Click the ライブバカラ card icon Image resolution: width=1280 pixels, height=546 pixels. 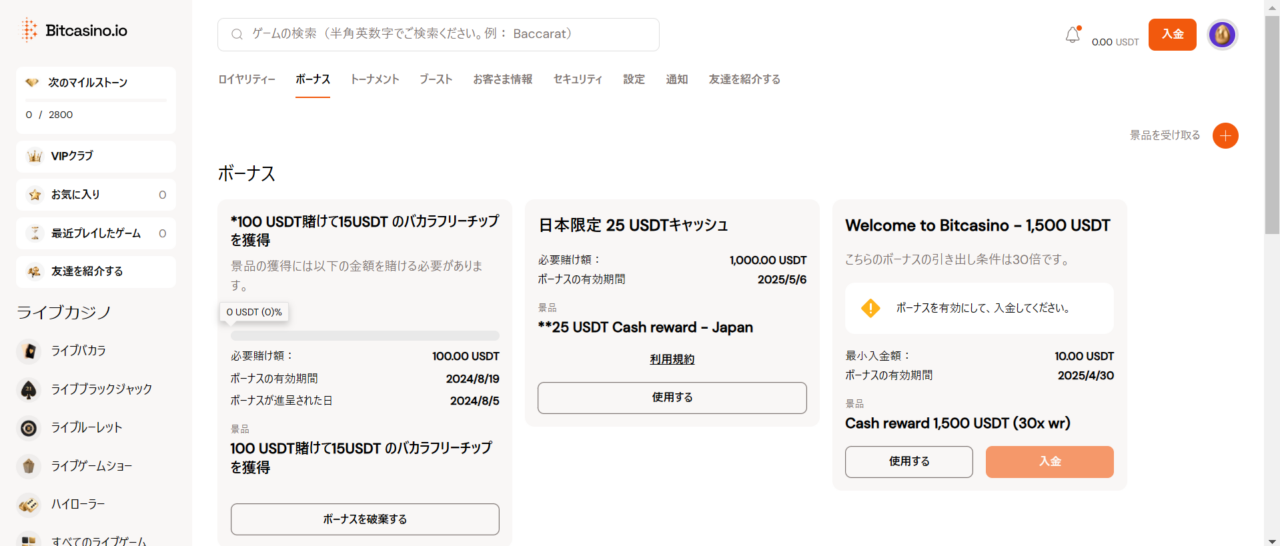[x=29, y=351]
